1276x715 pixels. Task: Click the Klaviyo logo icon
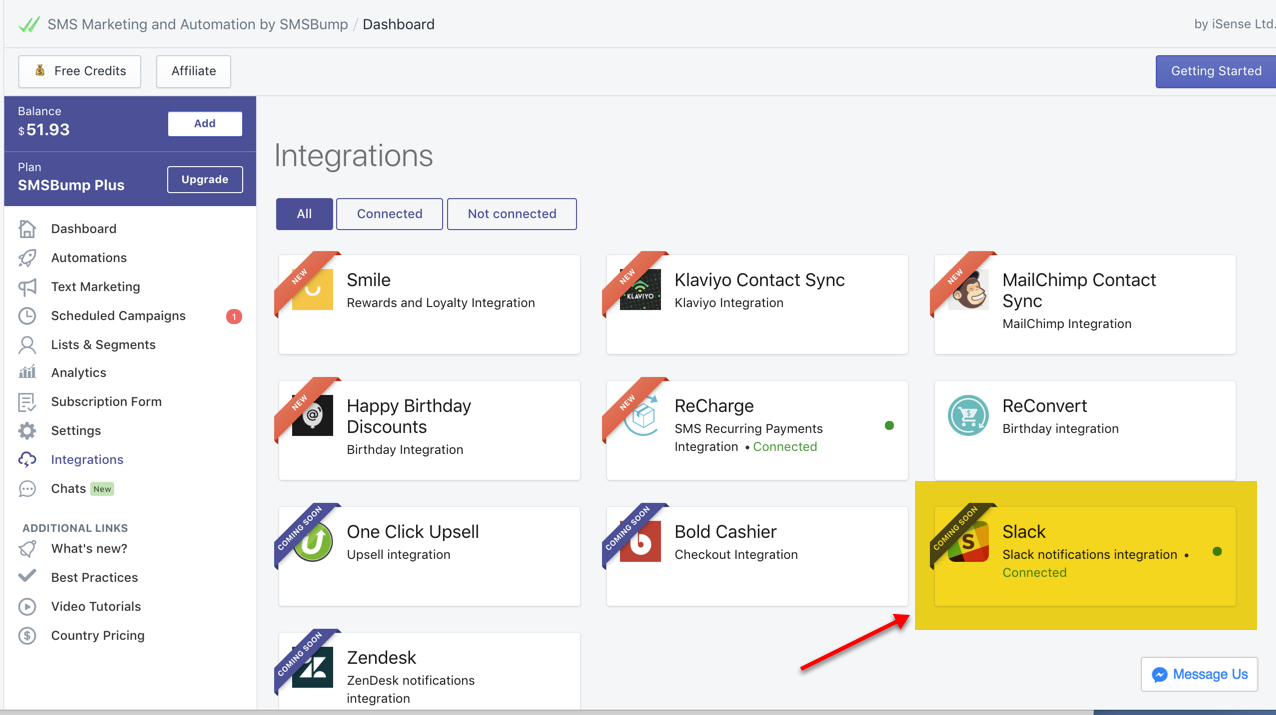tap(641, 290)
